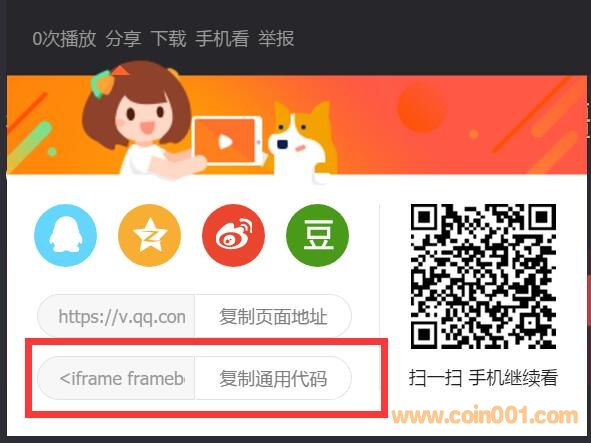Open the 下载 menu item
This screenshot has width=591, height=443.
point(168,39)
